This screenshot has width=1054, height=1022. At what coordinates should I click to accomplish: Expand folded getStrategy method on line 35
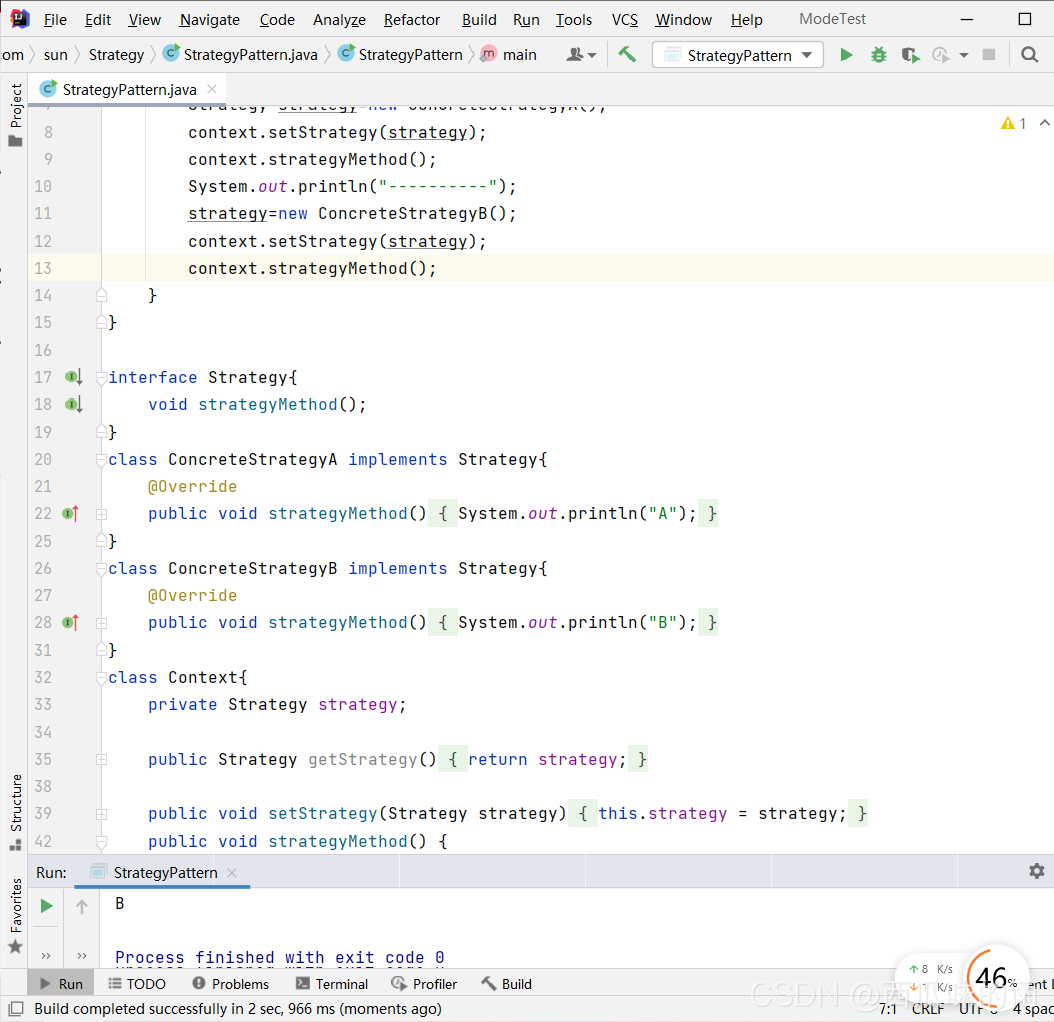coord(102,760)
